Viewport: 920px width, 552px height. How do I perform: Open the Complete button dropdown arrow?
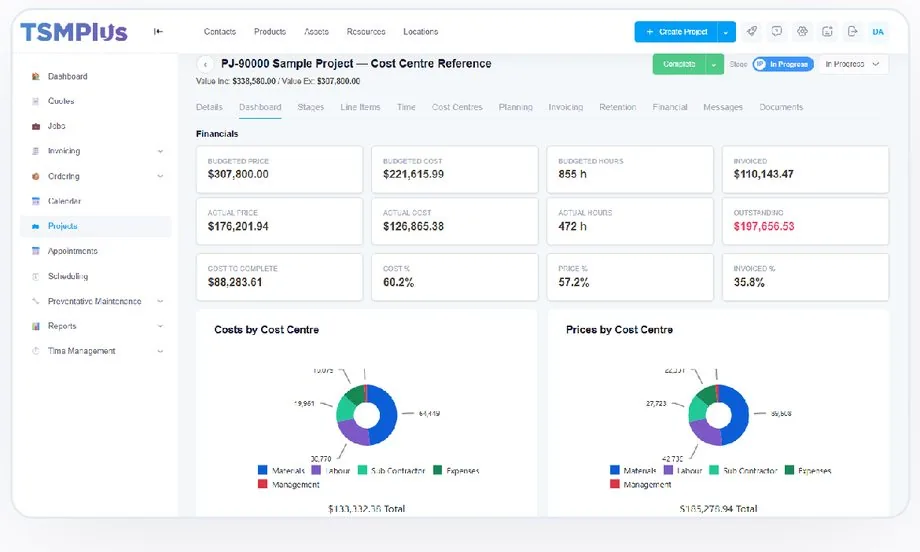tap(714, 64)
